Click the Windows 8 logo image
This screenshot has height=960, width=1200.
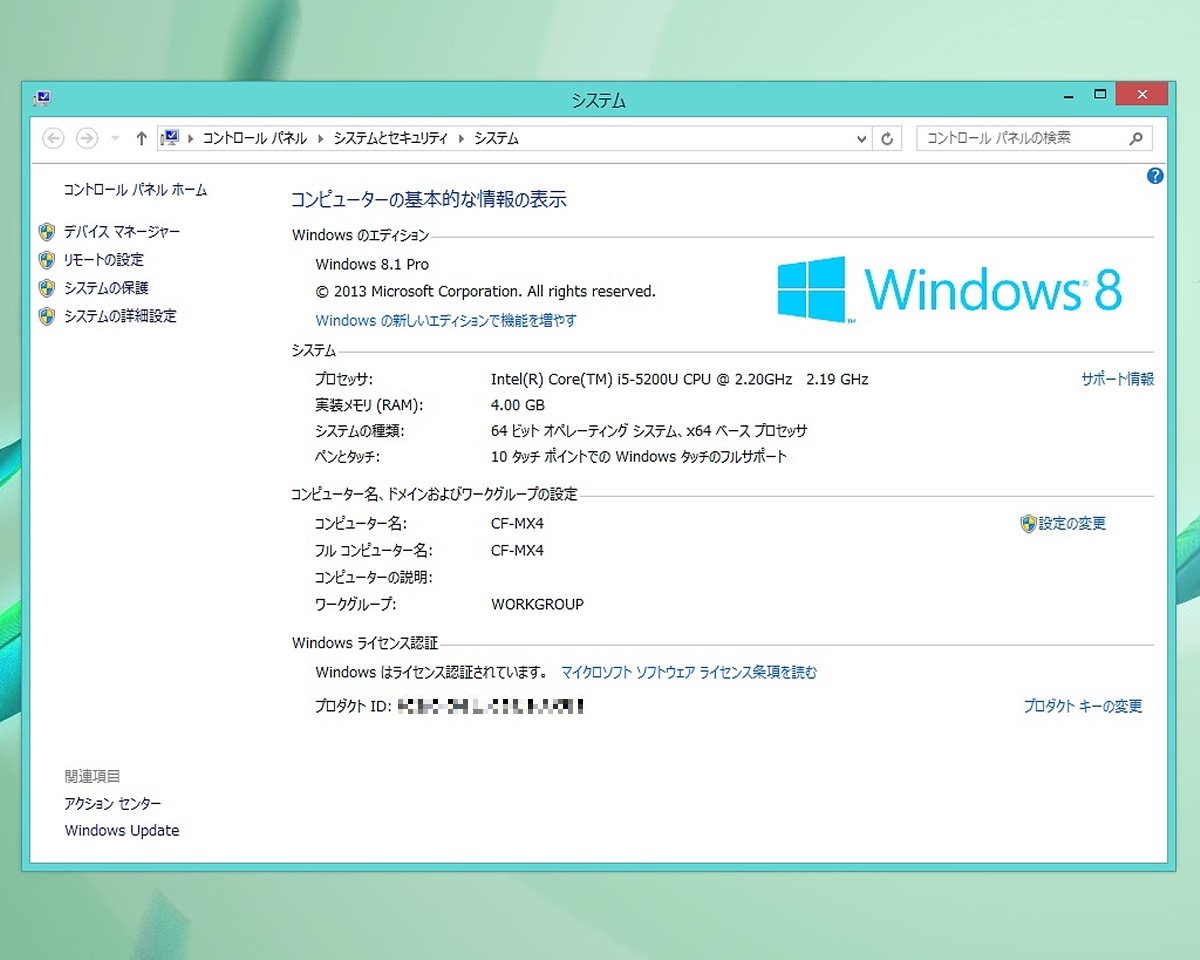point(950,290)
